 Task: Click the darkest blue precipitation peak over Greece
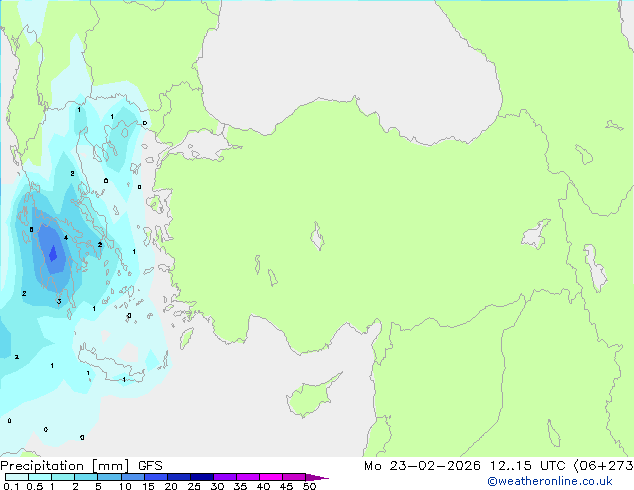click(53, 254)
